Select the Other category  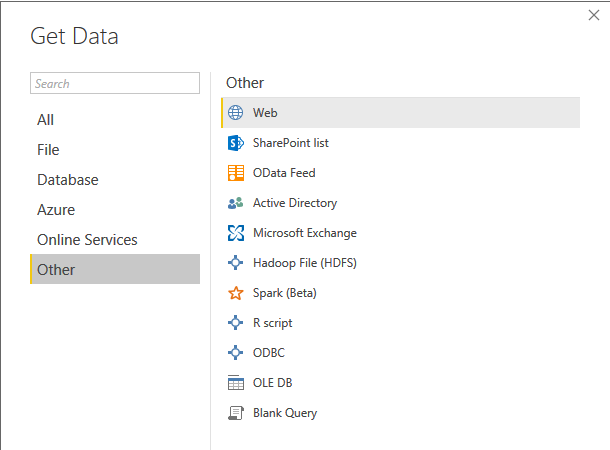click(x=115, y=269)
